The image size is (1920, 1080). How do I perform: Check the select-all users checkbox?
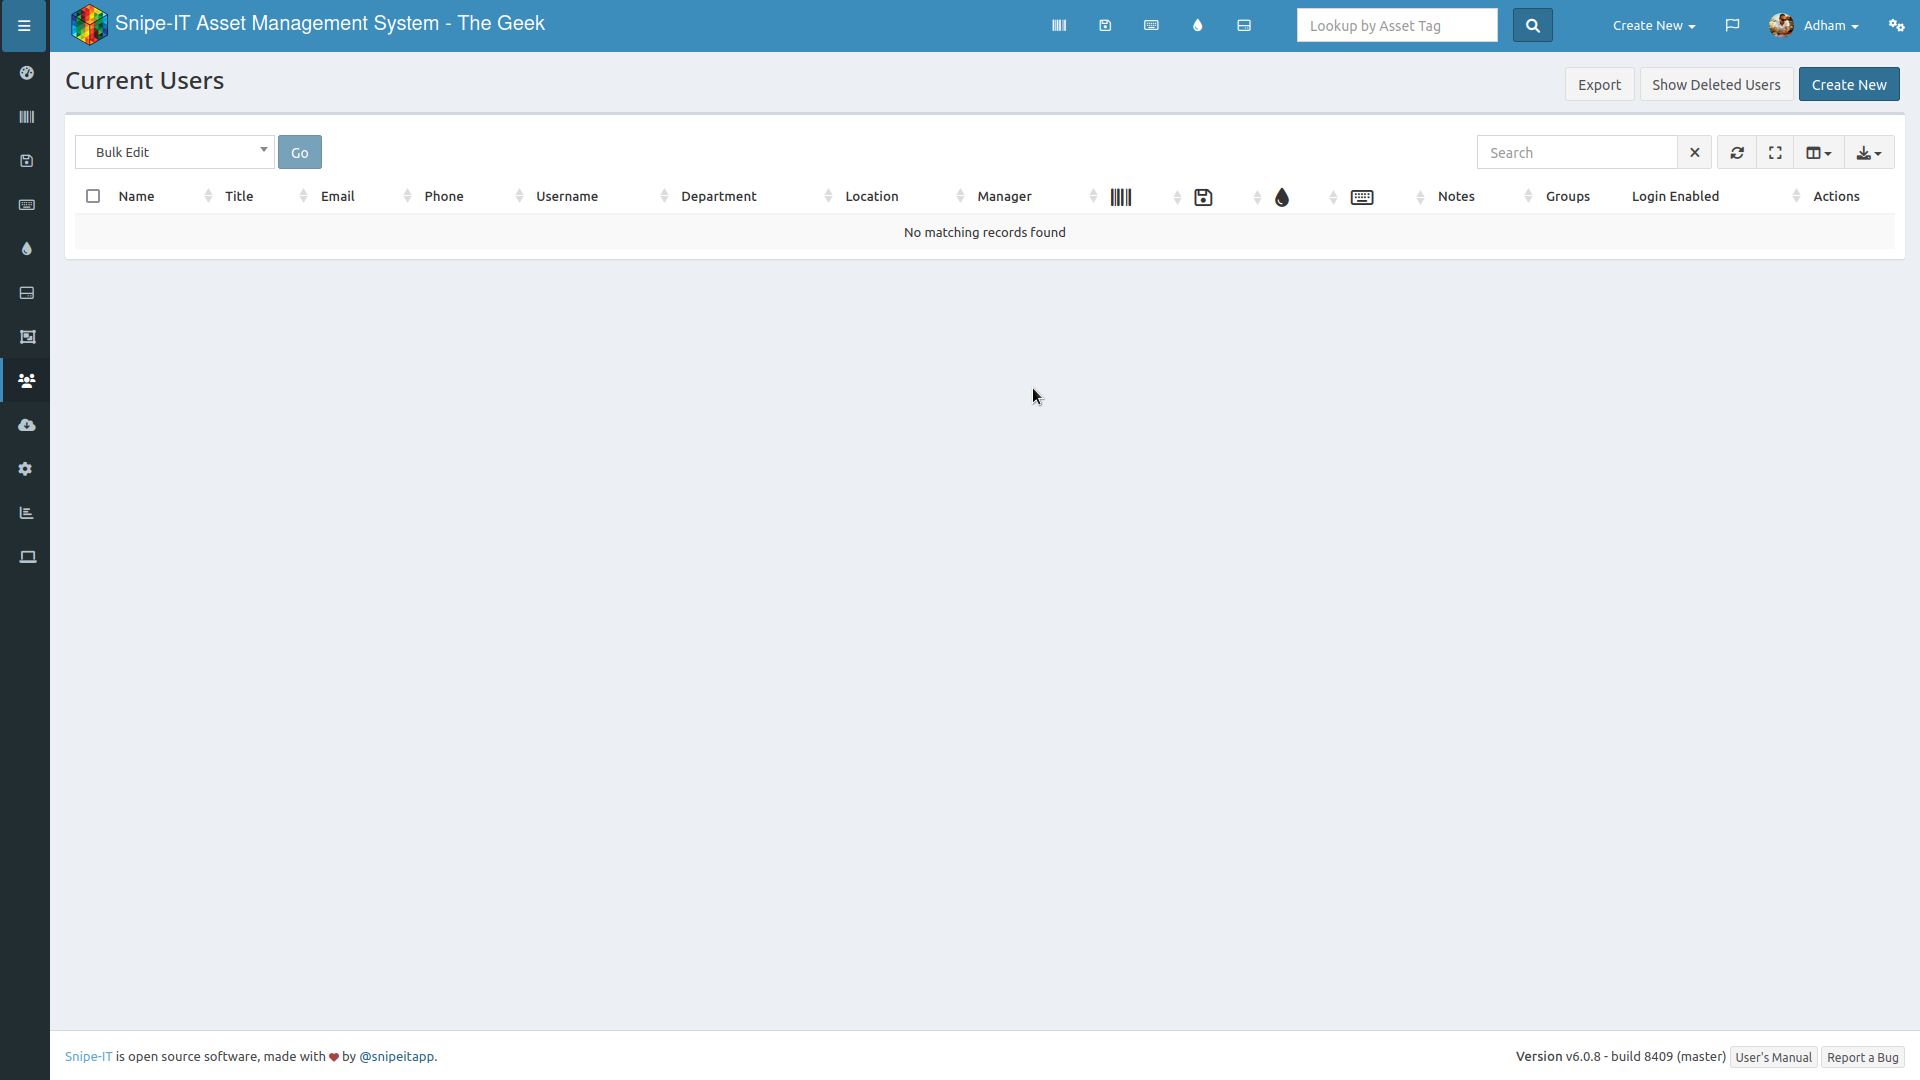93,196
